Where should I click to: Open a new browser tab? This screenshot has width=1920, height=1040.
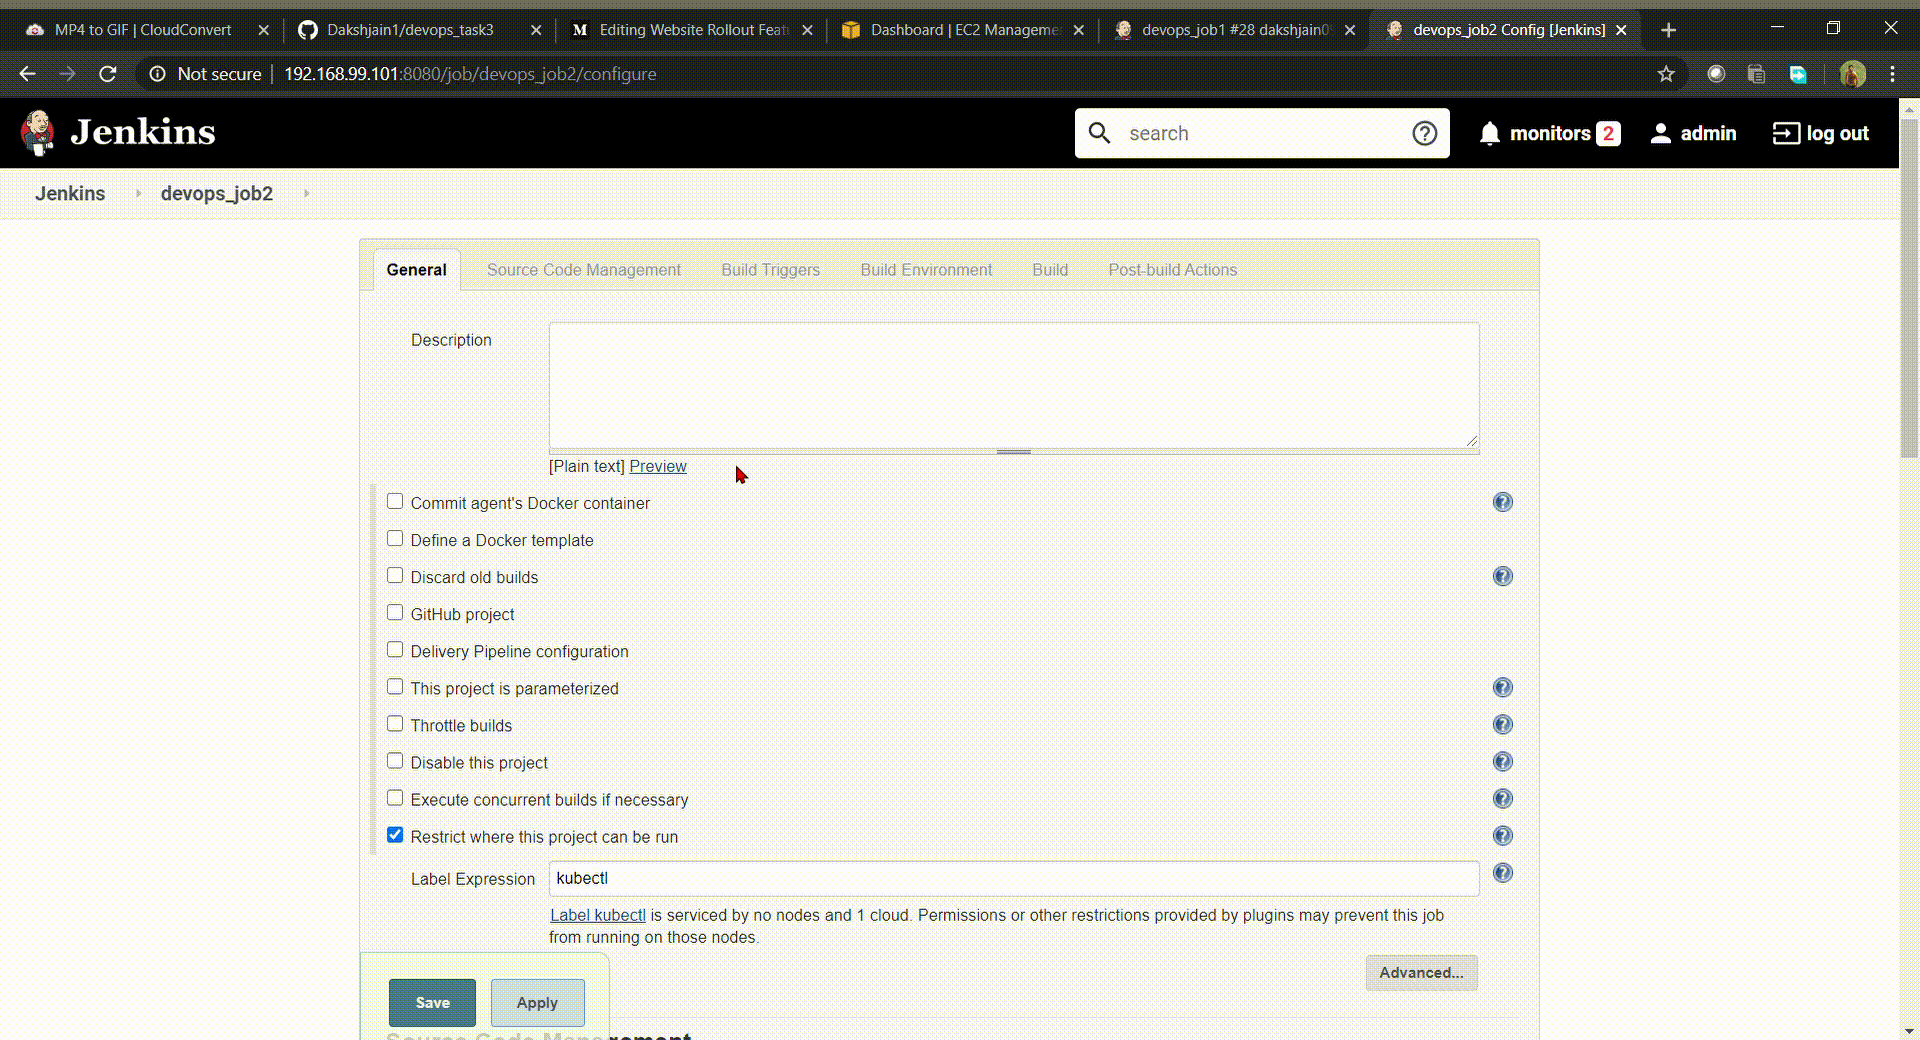click(x=1668, y=30)
